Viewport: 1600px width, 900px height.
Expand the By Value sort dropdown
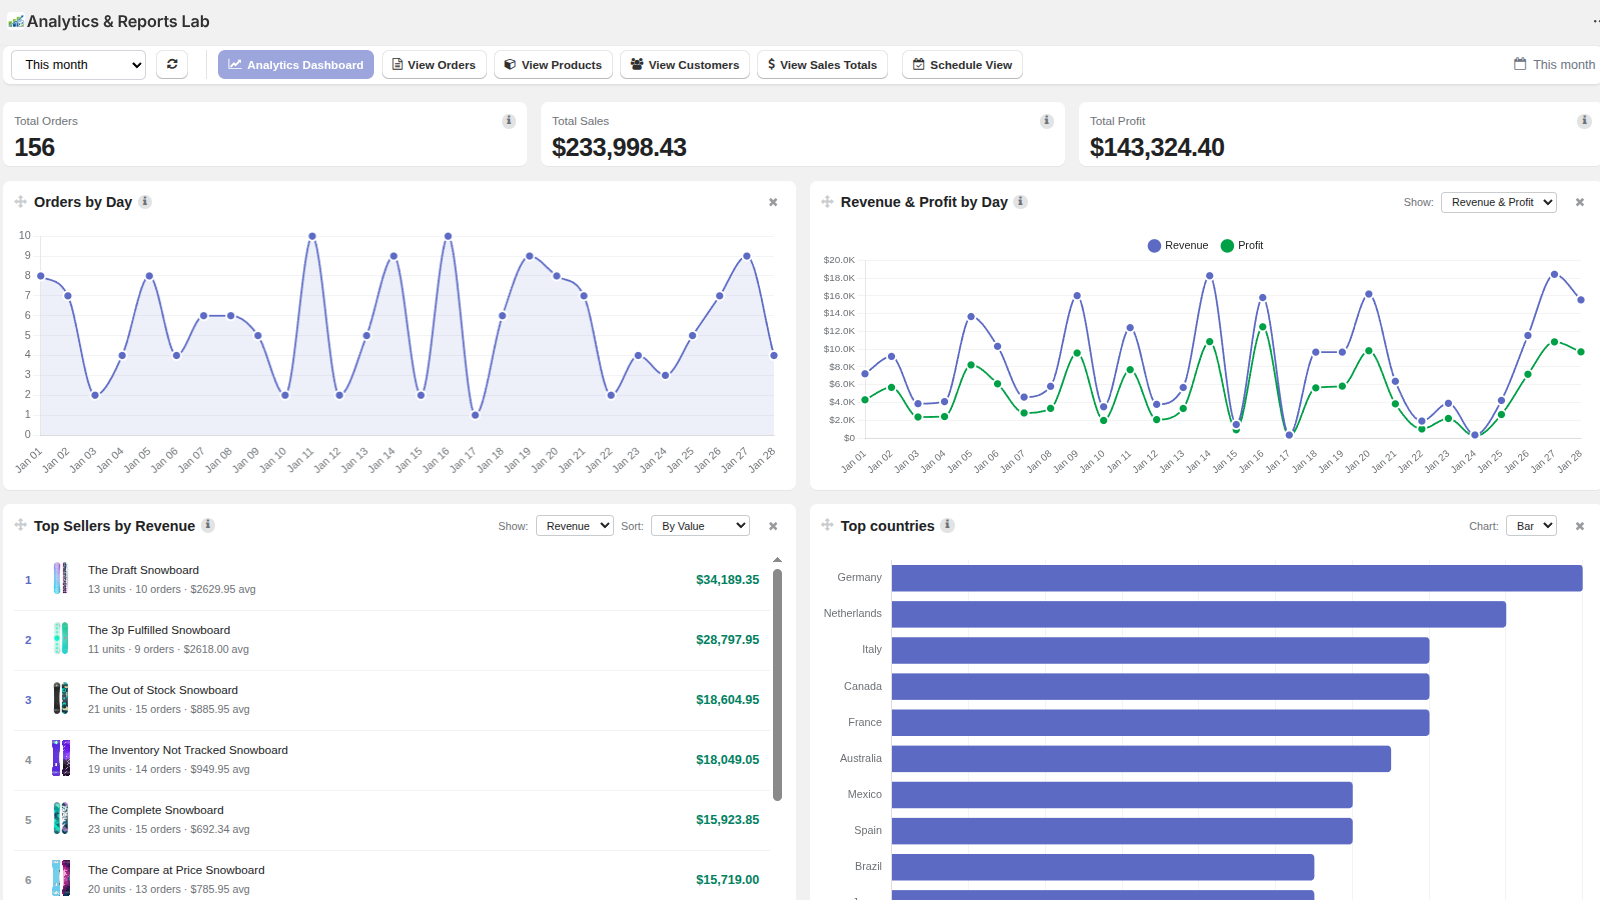[700, 526]
